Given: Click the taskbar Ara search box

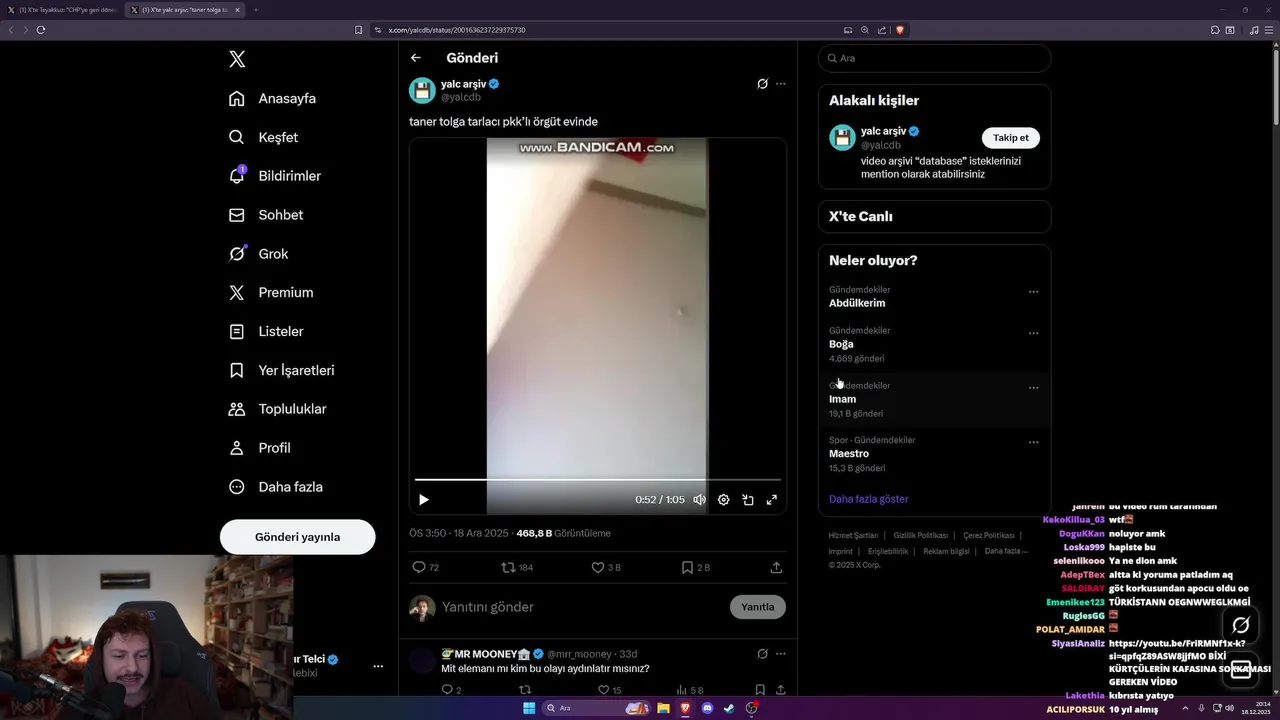Looking at the screenshot, I should 597,708.
